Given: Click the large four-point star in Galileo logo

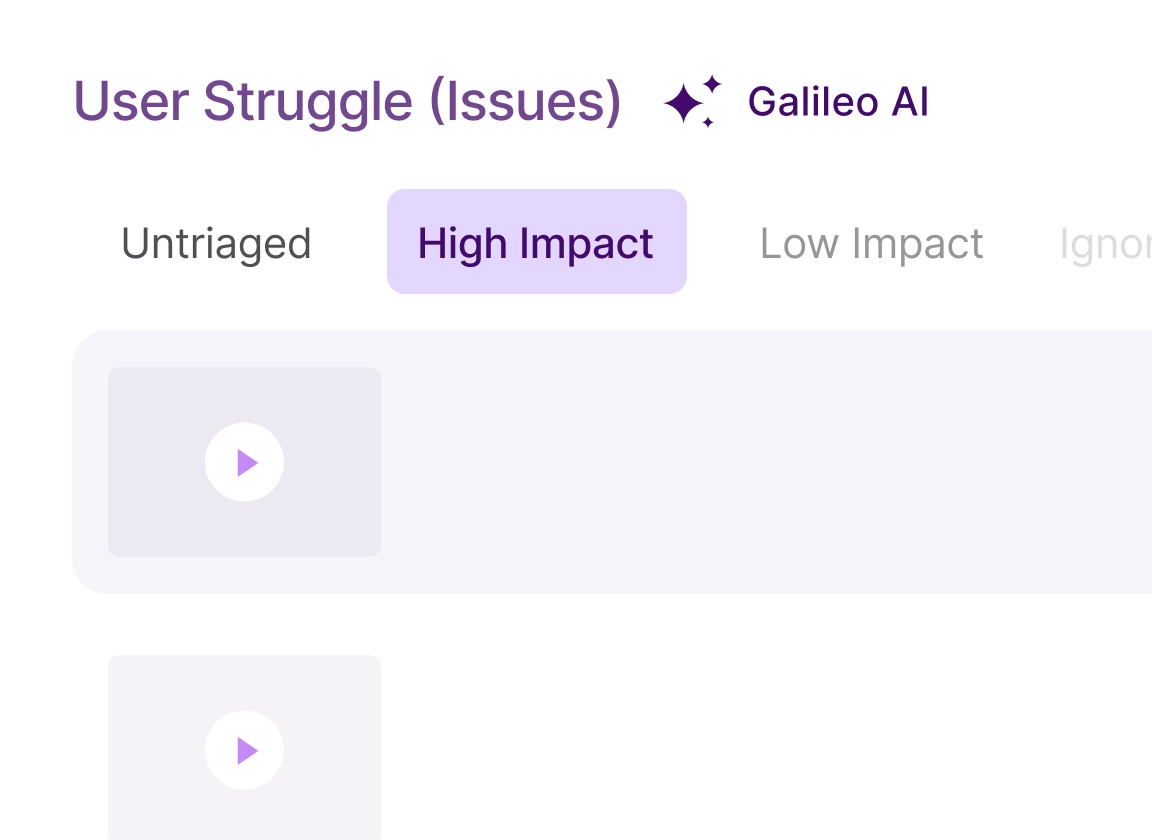Looking at the screenshot, I should tap(684, 104).
